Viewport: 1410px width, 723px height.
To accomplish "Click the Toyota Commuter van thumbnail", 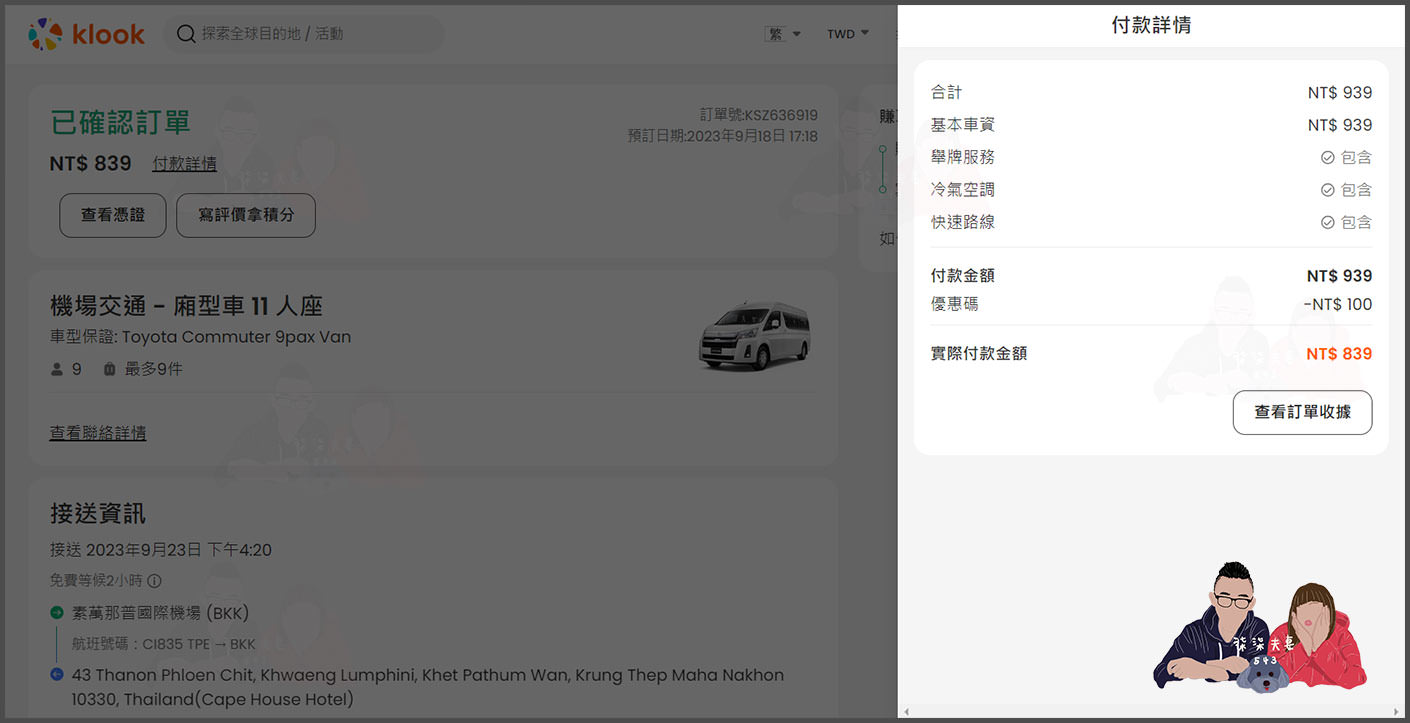I will coord(754,336).
